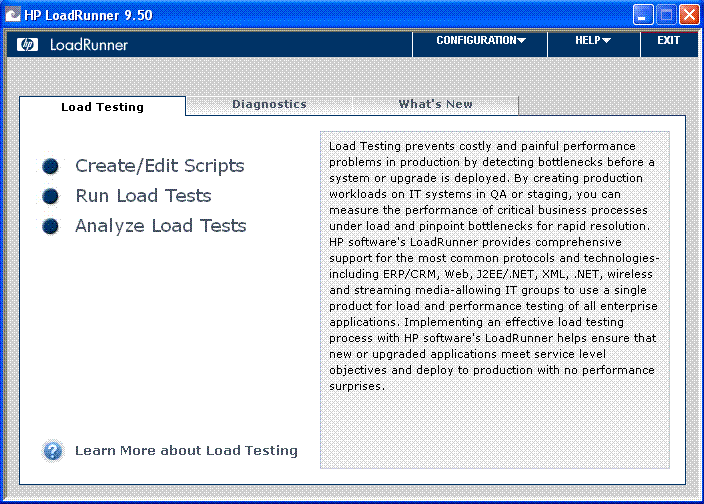Switch to the Load Testing tab

click(102, 107)
